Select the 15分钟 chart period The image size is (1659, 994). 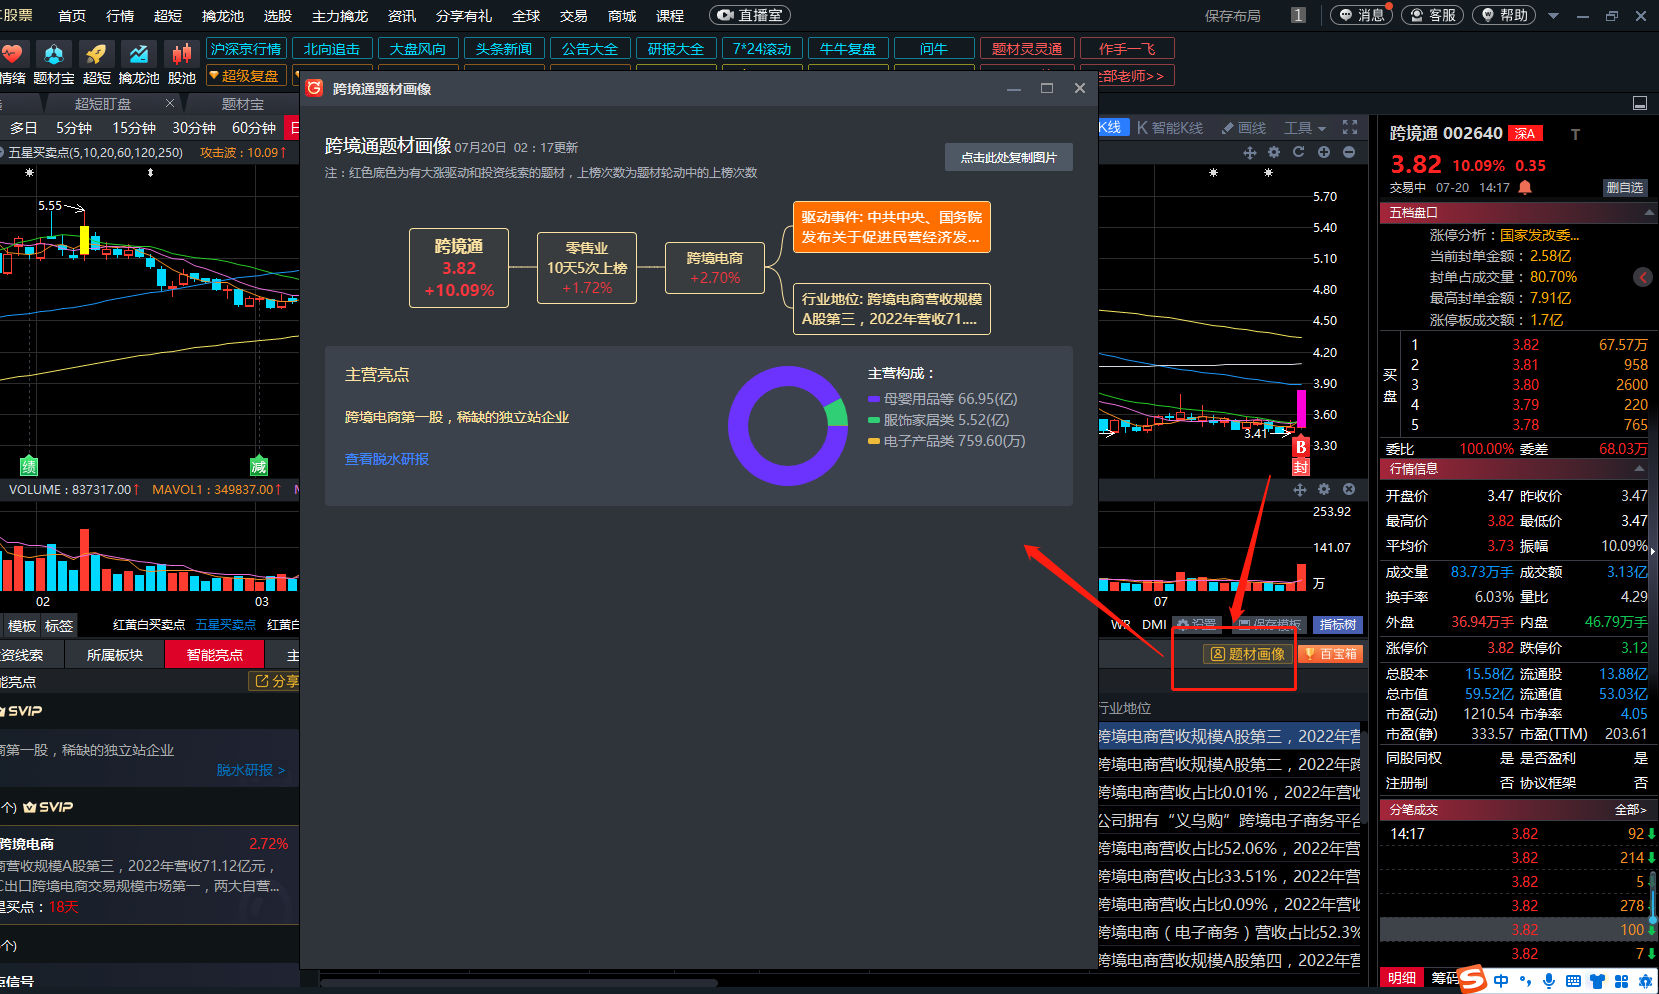tap(134, 128)
